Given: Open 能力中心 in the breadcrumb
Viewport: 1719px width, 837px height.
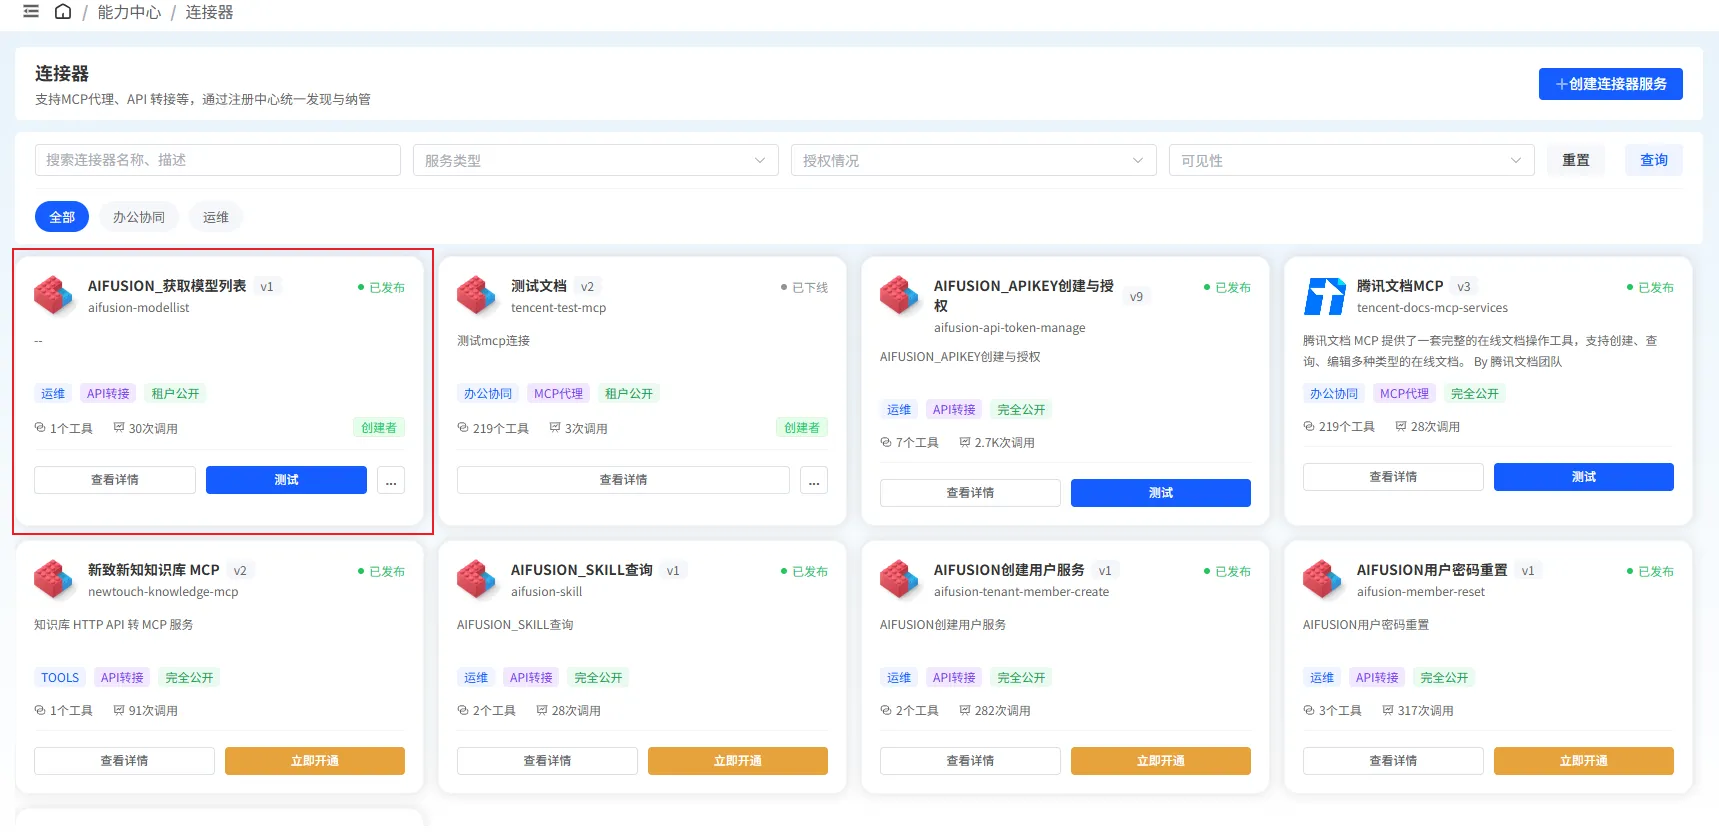Looking at the screenshot, I should (x=129, y=12).
